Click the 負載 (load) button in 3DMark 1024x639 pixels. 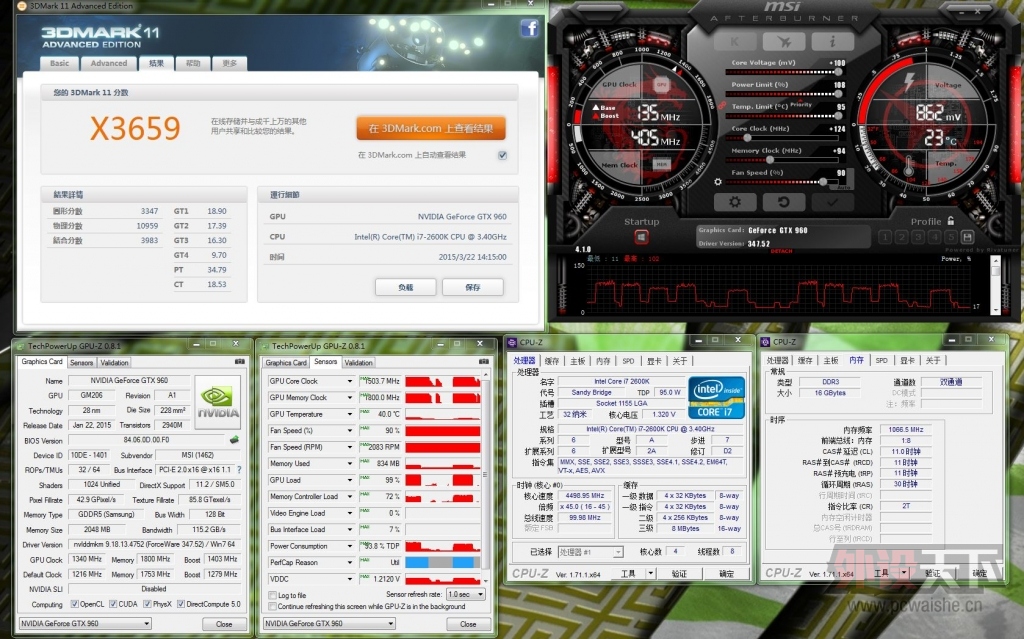tap(406, 287)
